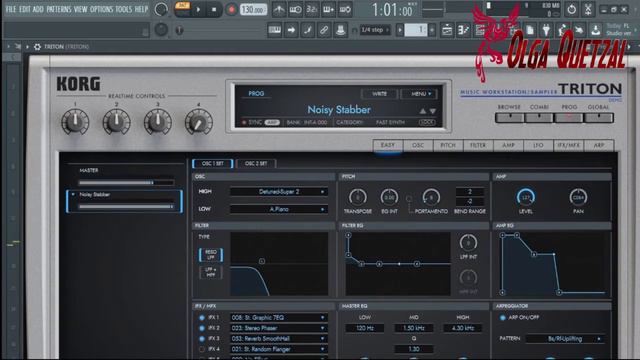This screenshot has height=360, width=640.
Task: Open arpeggiator PATTERN dropdown
Action: [565, 339]
